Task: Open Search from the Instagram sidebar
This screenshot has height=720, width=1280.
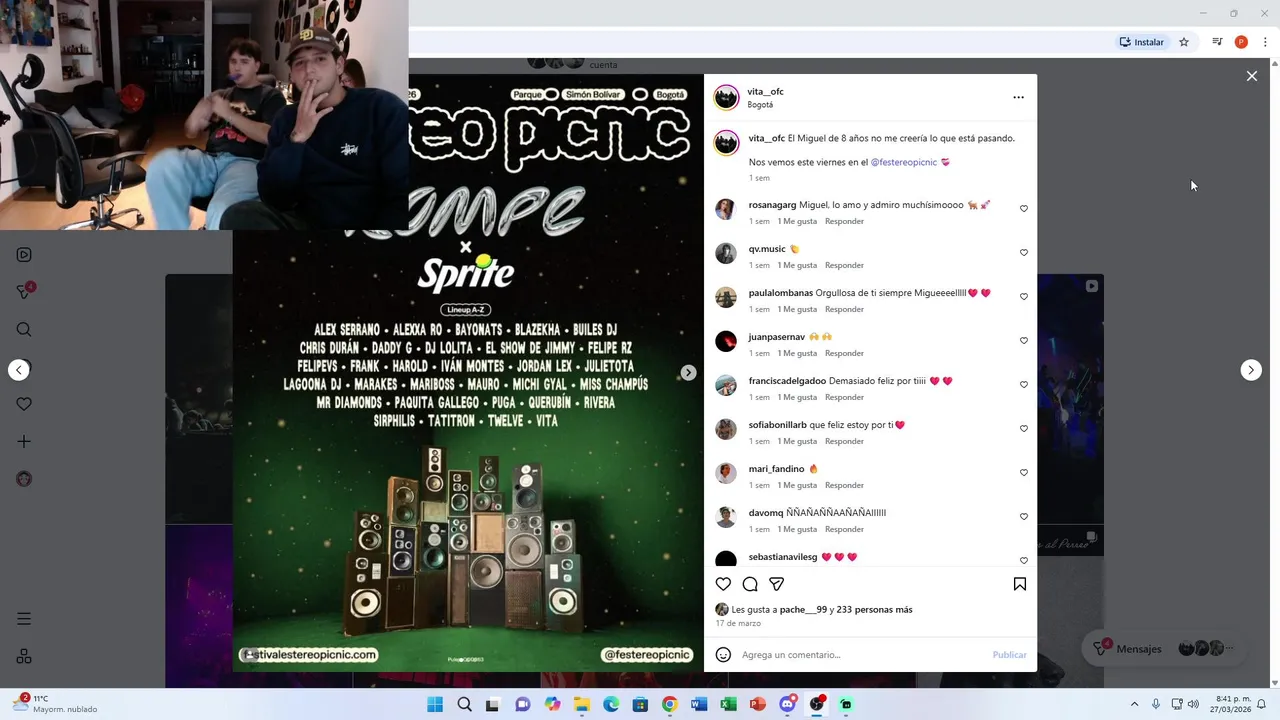Action: tap(24, 329)
